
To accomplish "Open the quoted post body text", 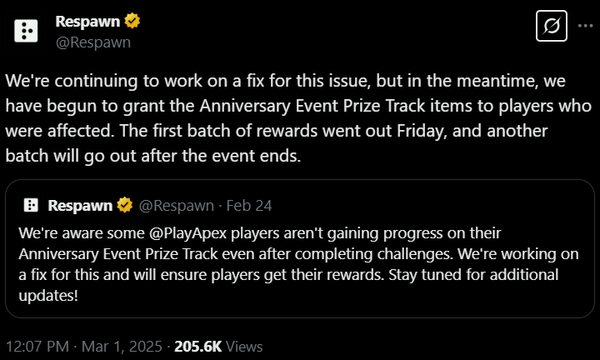I will tap(298, 264).
